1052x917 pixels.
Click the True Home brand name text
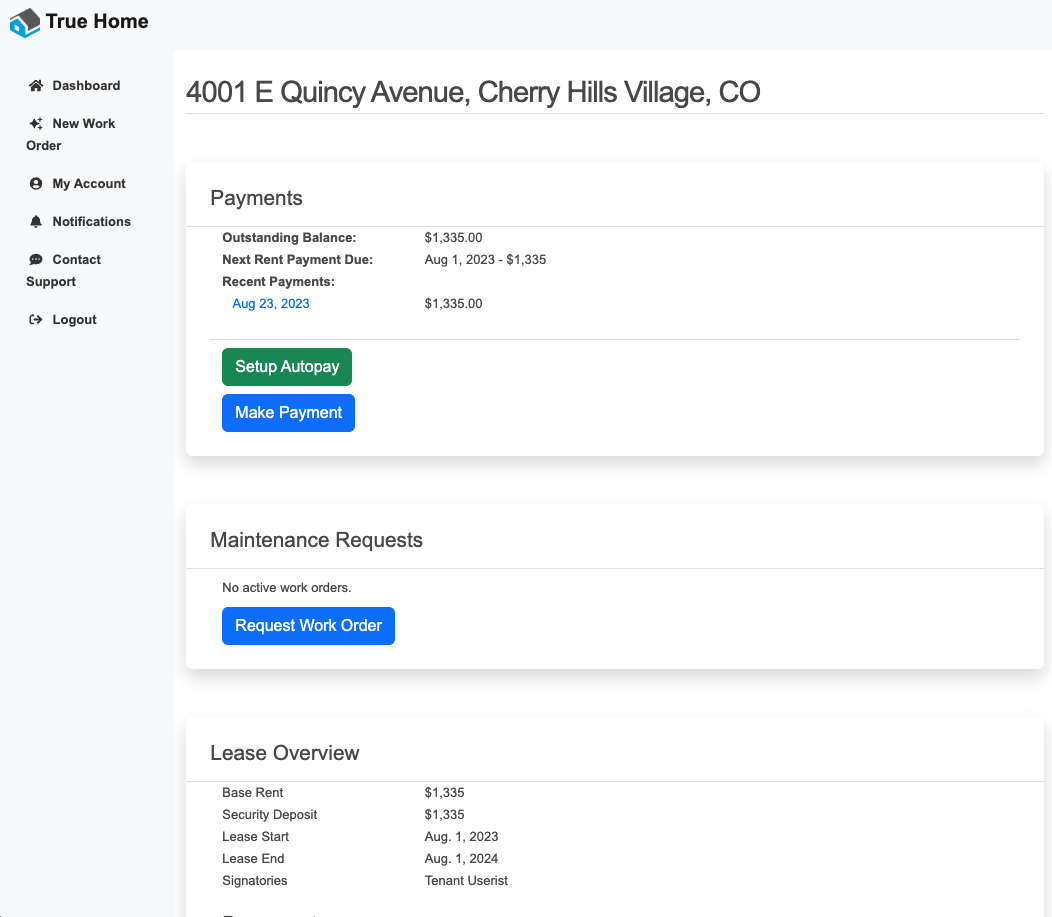pos(97,21)
